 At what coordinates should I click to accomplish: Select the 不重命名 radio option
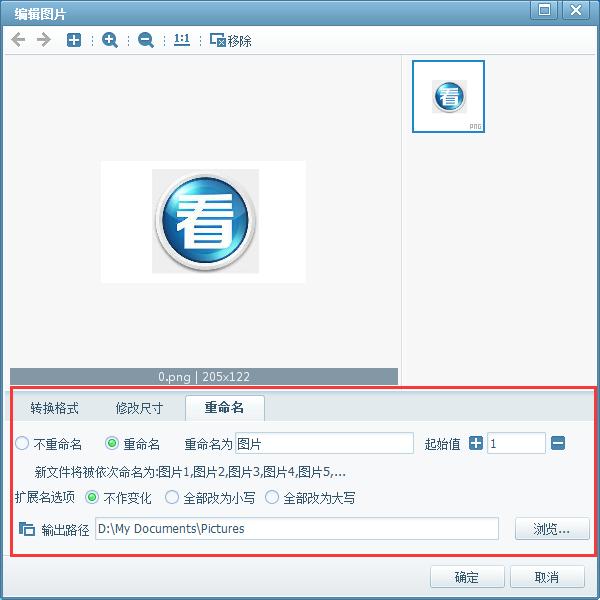click(x=48, y=444)
